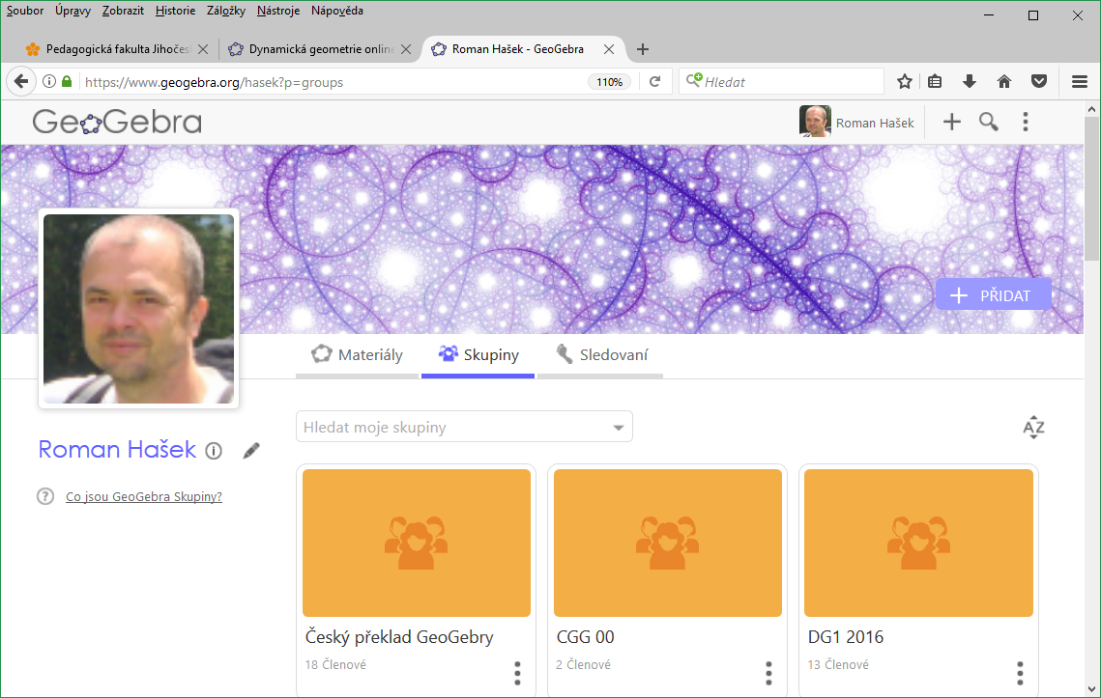Click the Roman Hašek profile name heading
The height and width of the screenshot is (698, 1101).
click(117, 449)
